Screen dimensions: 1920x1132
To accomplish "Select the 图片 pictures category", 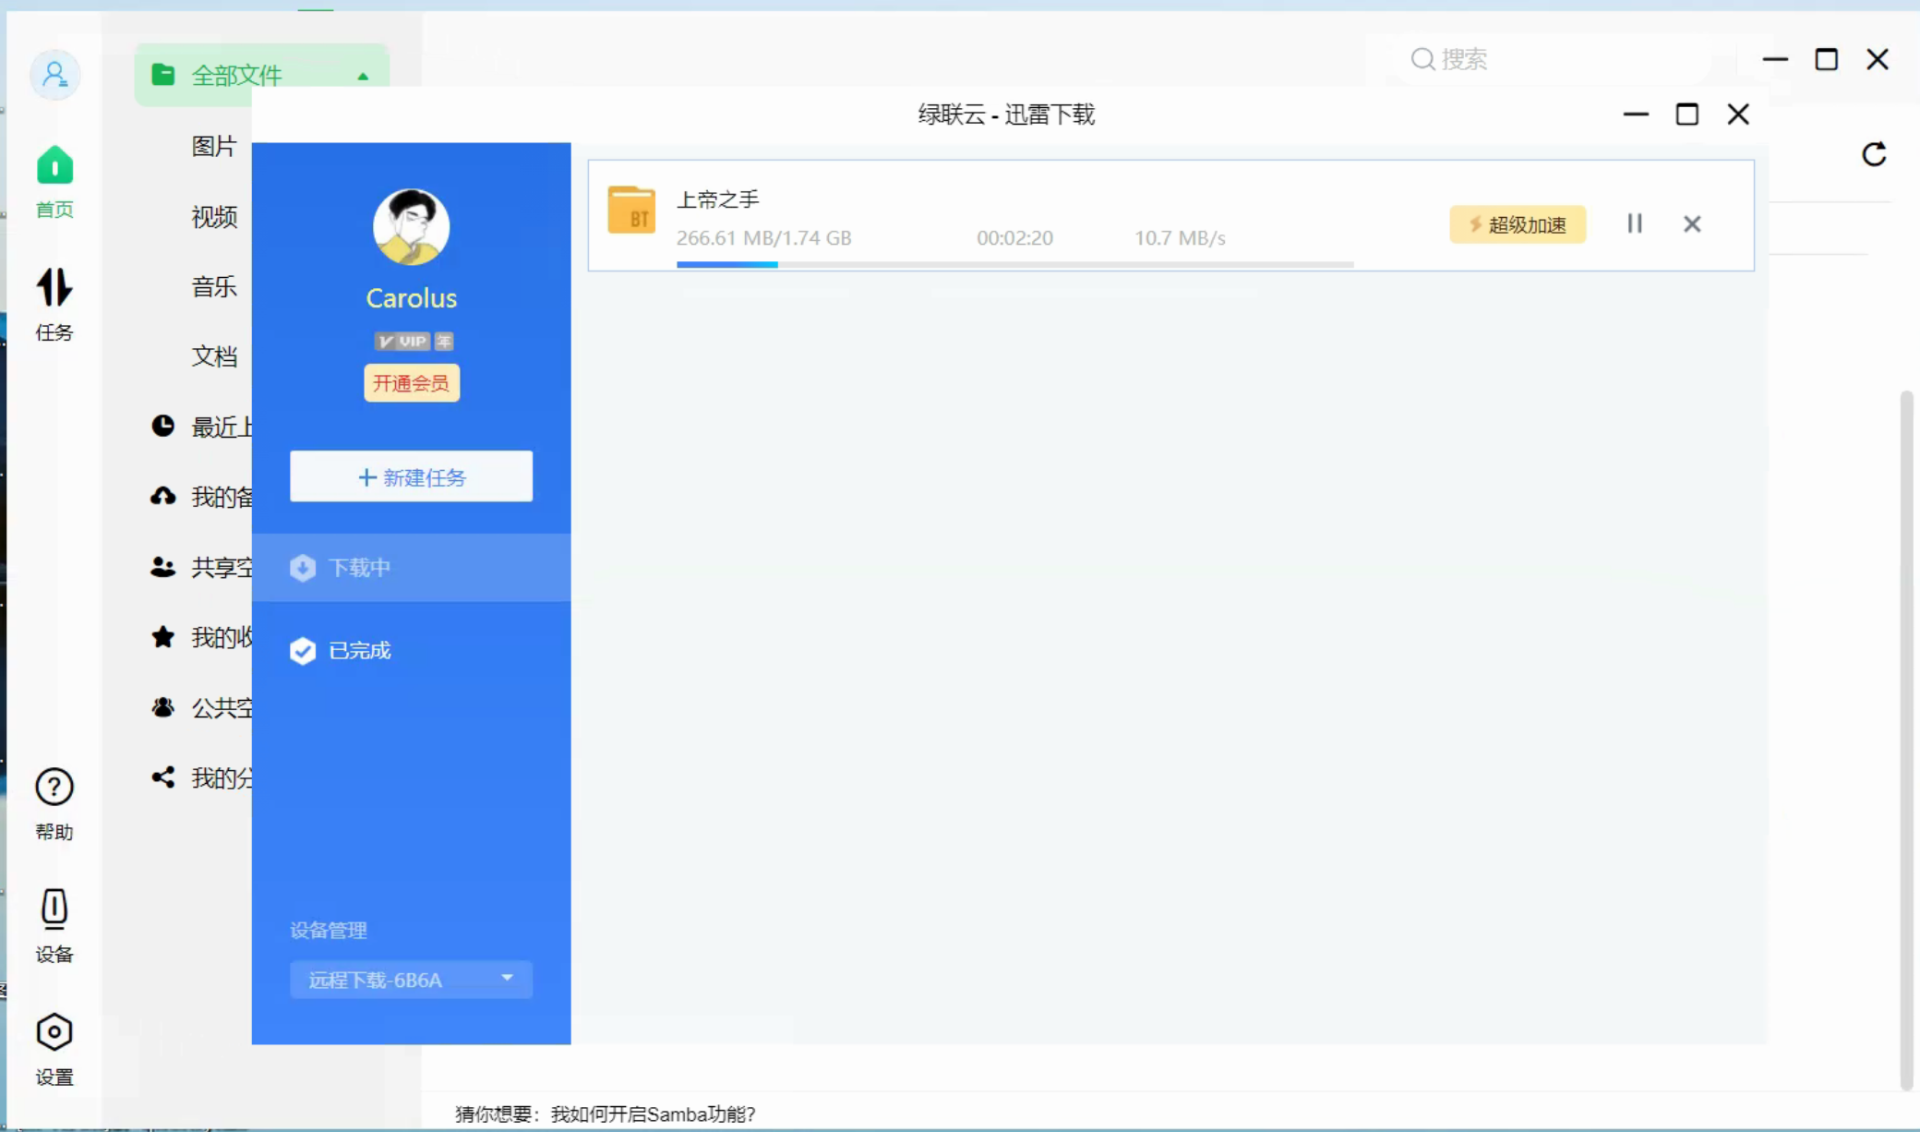I will click(213, 146).
